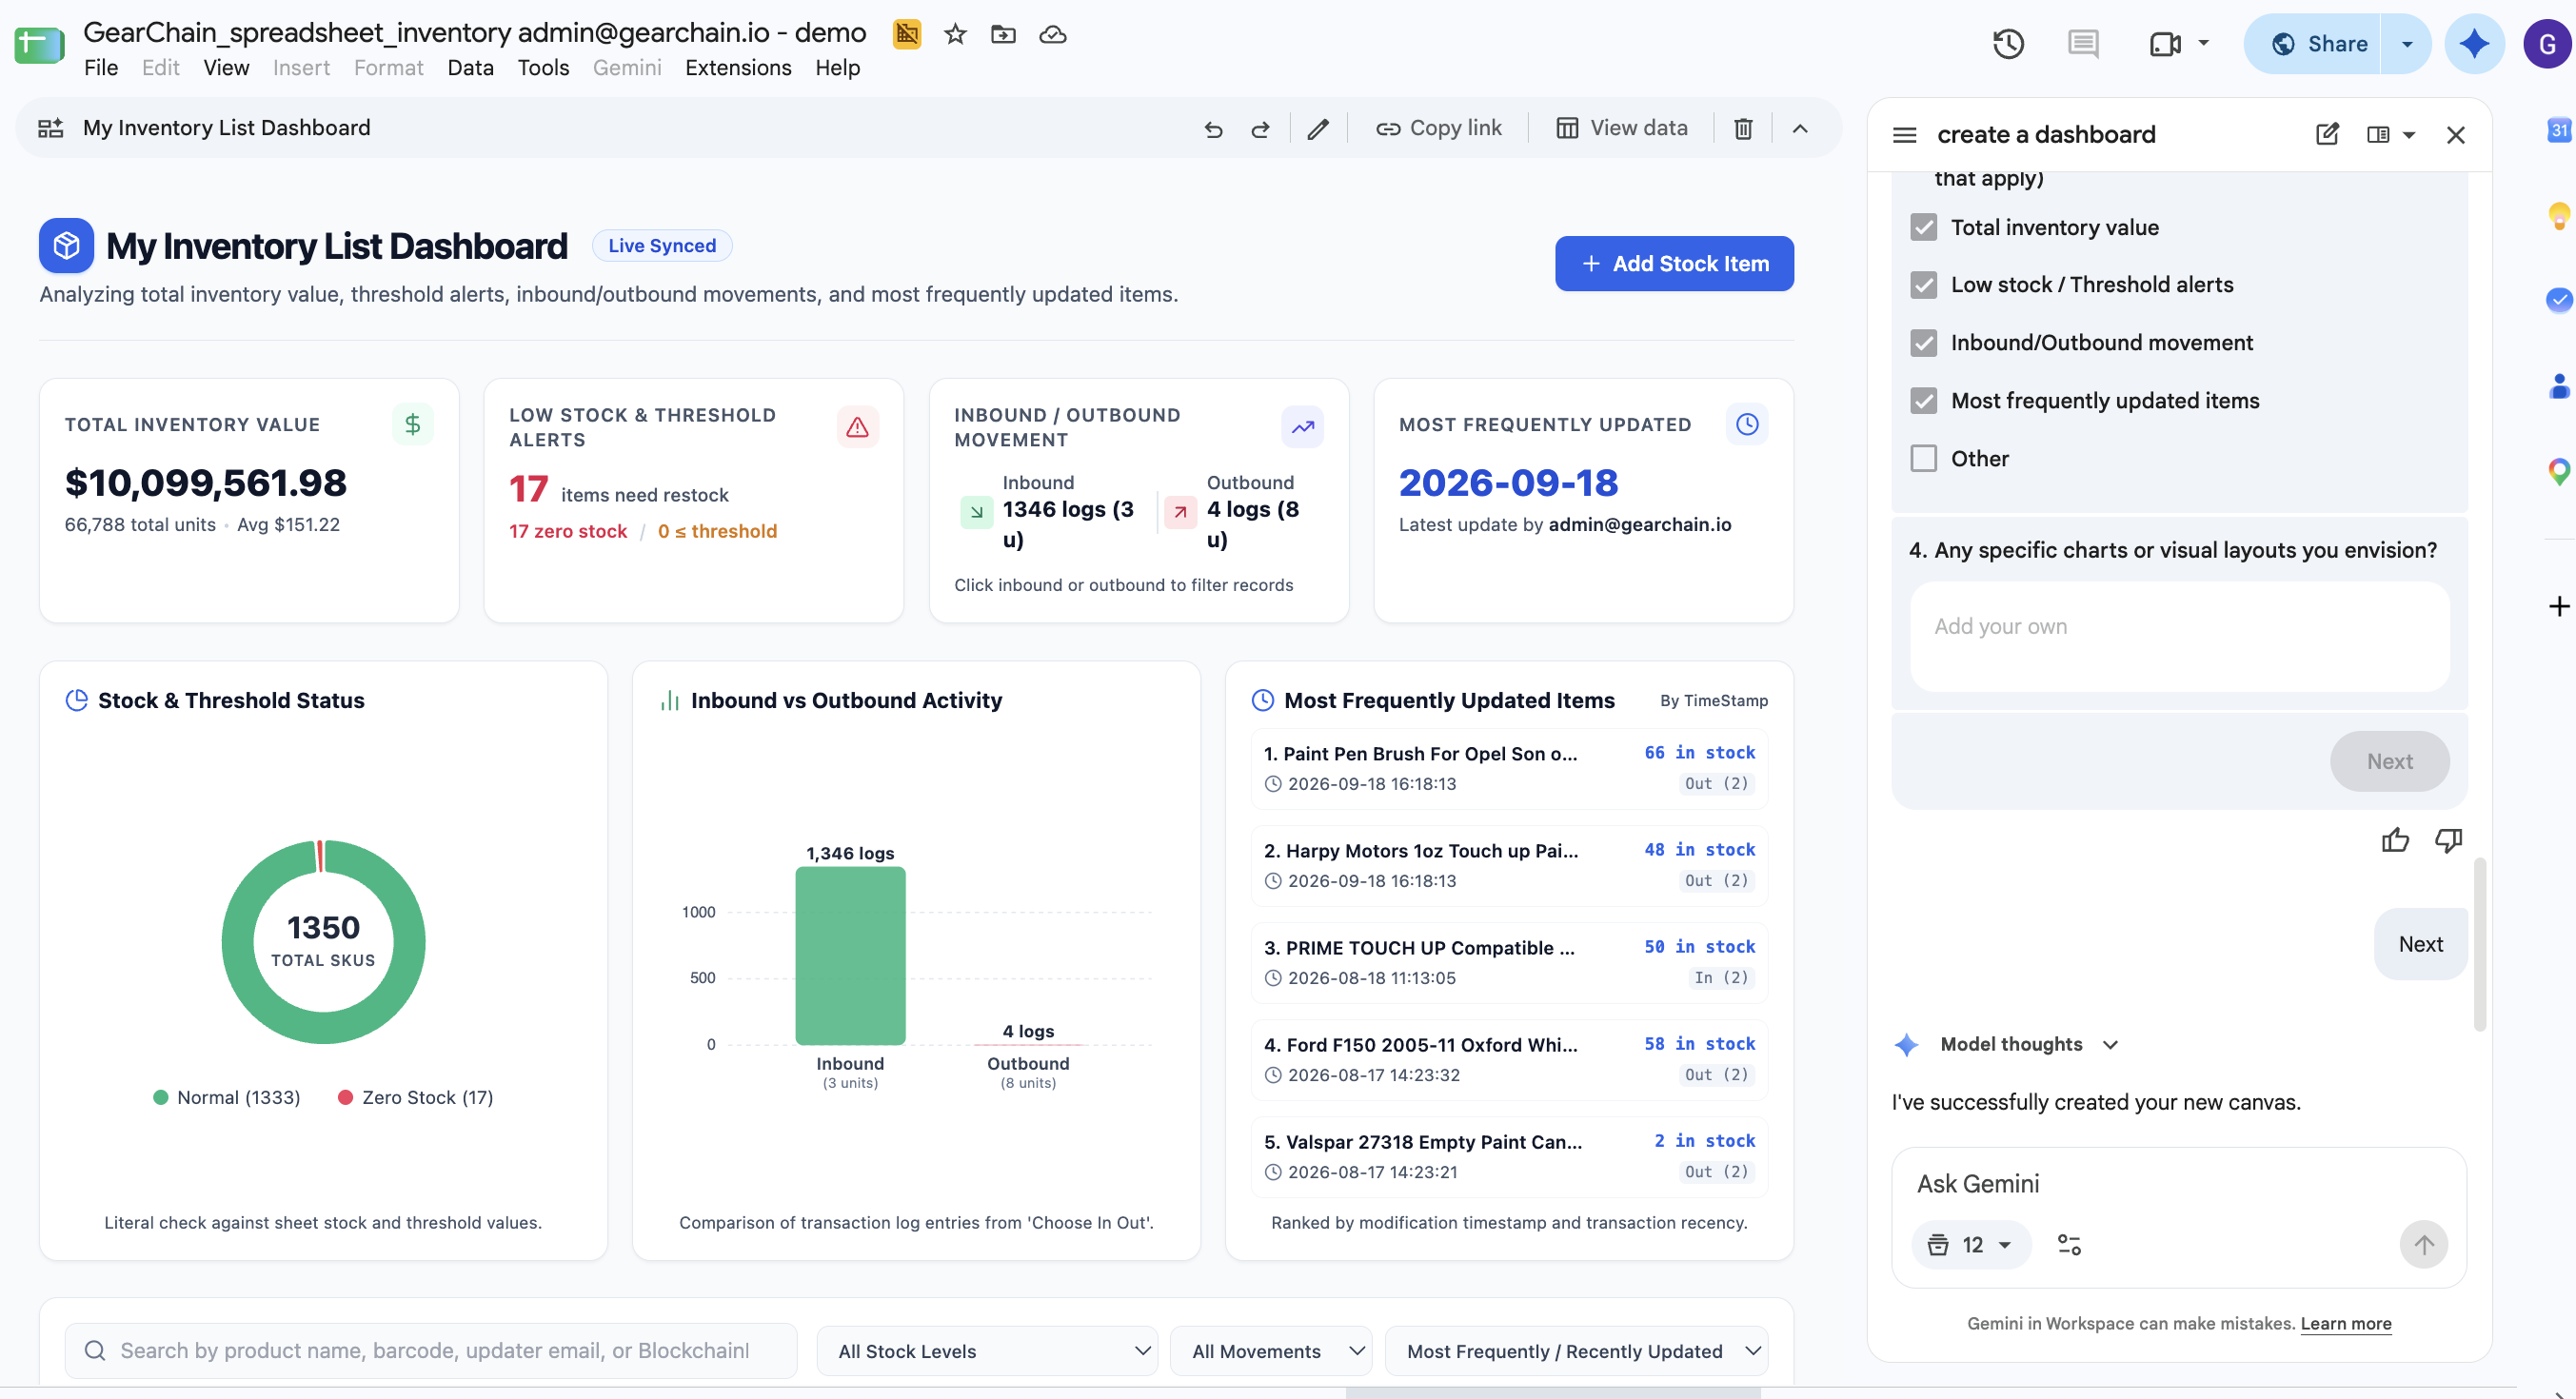Open Most Frequently / Recently Updated sort
Screen dimensions: 2576x1399
point(1577,1352)
